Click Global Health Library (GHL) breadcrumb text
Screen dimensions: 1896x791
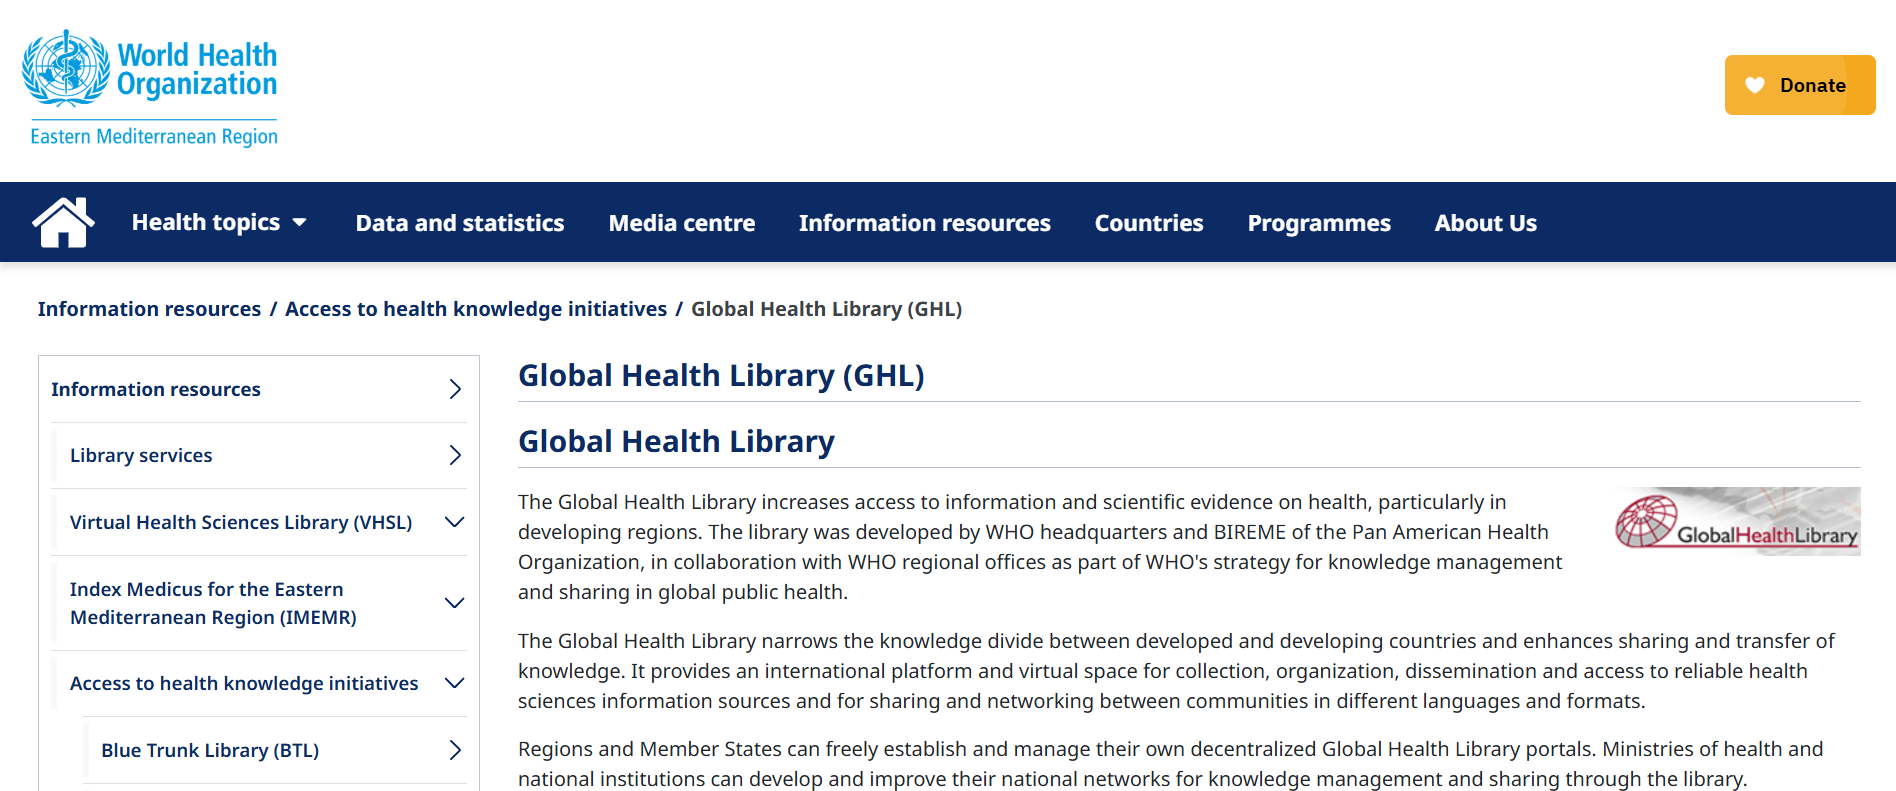pyautogui.click(x=826, y=309)
